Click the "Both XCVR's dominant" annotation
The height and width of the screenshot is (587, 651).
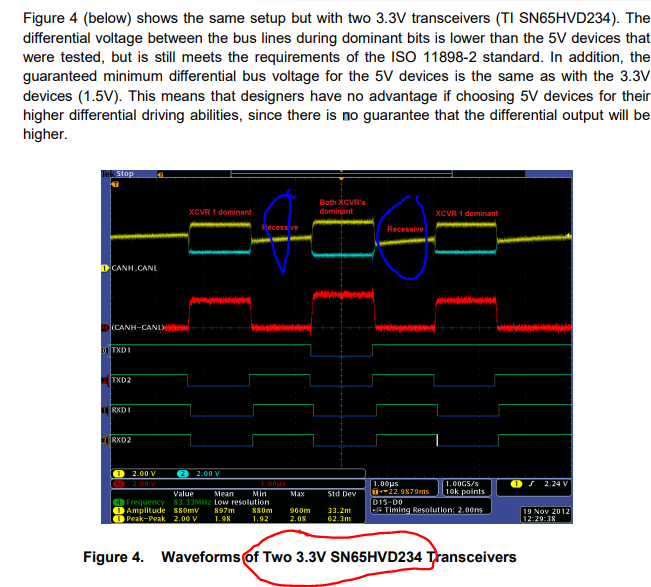(x=342, y=207)
